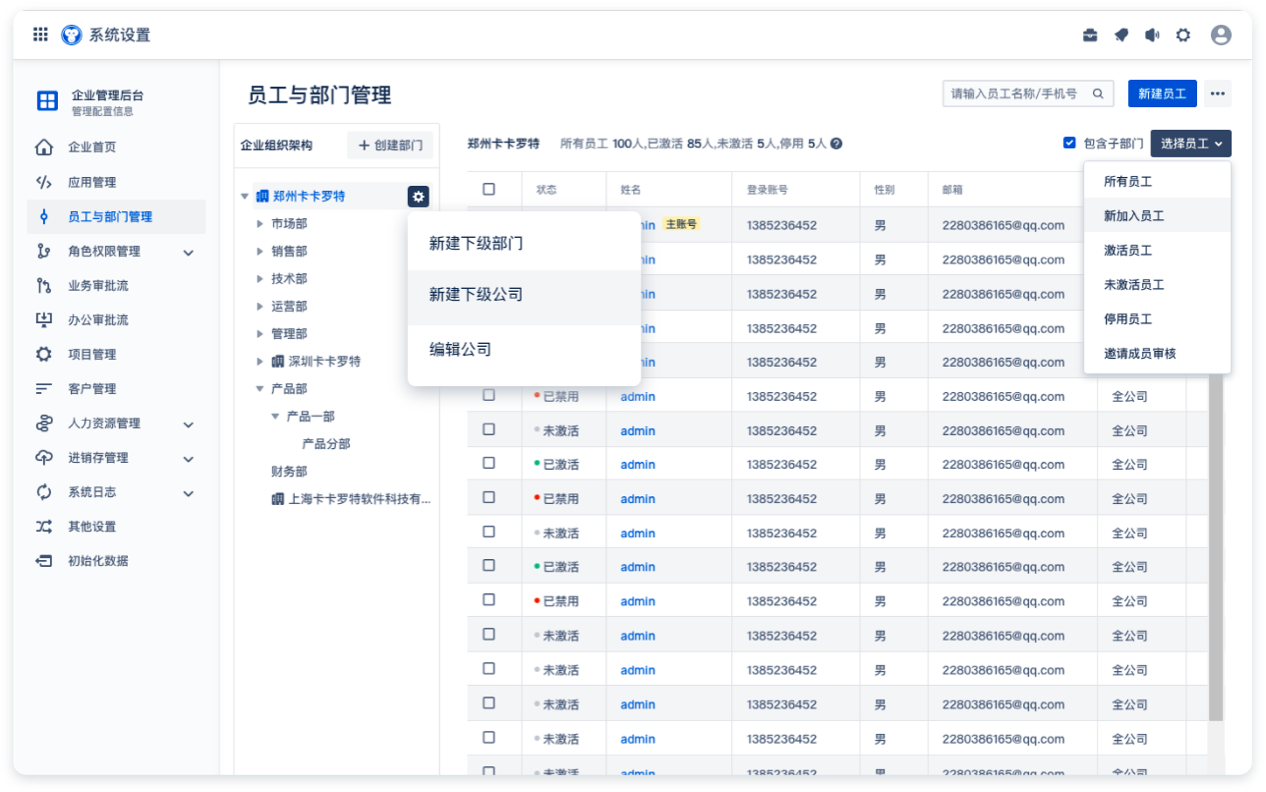Click the search magnifier icon

(1097, 94)
